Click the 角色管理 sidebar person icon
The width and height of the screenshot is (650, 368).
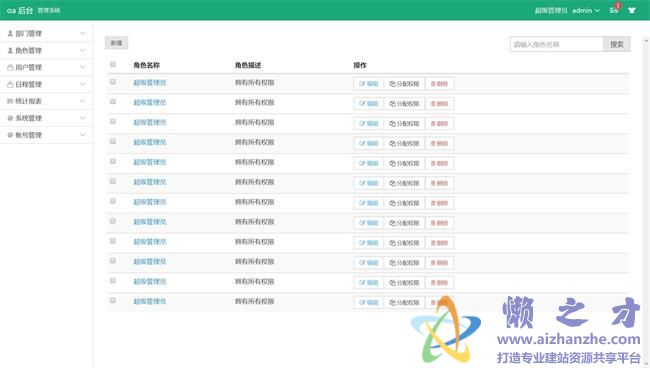pos(10,51)
